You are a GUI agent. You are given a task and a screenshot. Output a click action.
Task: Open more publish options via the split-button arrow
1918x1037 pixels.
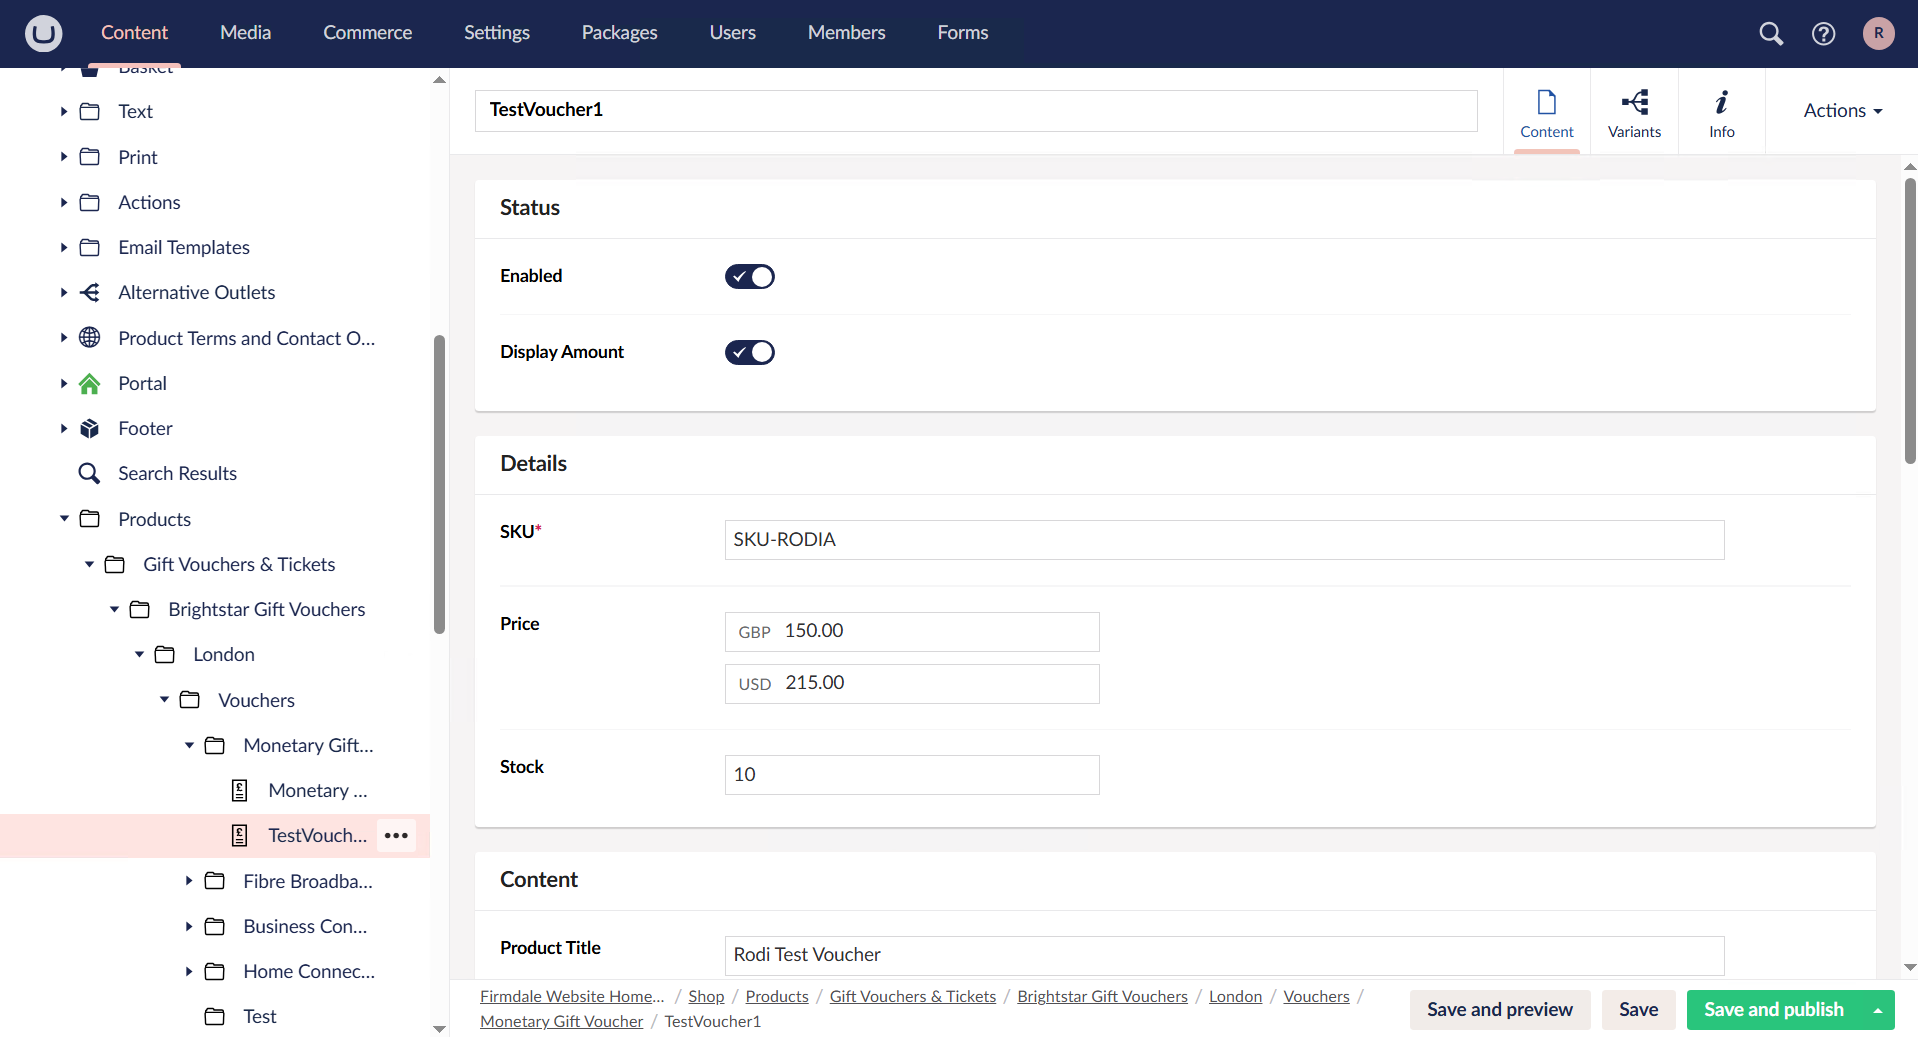click(1878, 1009)
